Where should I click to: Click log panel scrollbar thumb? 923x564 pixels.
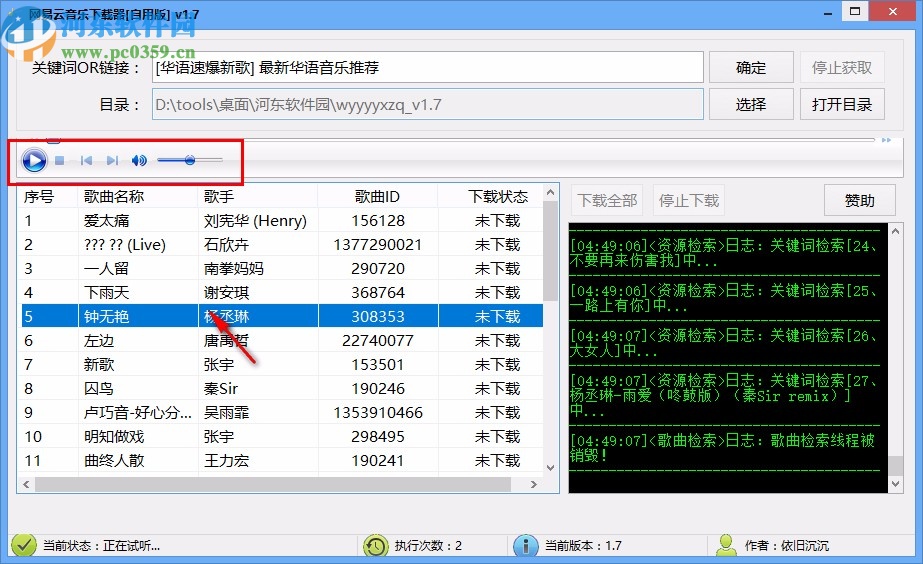[x=895, y=466]
